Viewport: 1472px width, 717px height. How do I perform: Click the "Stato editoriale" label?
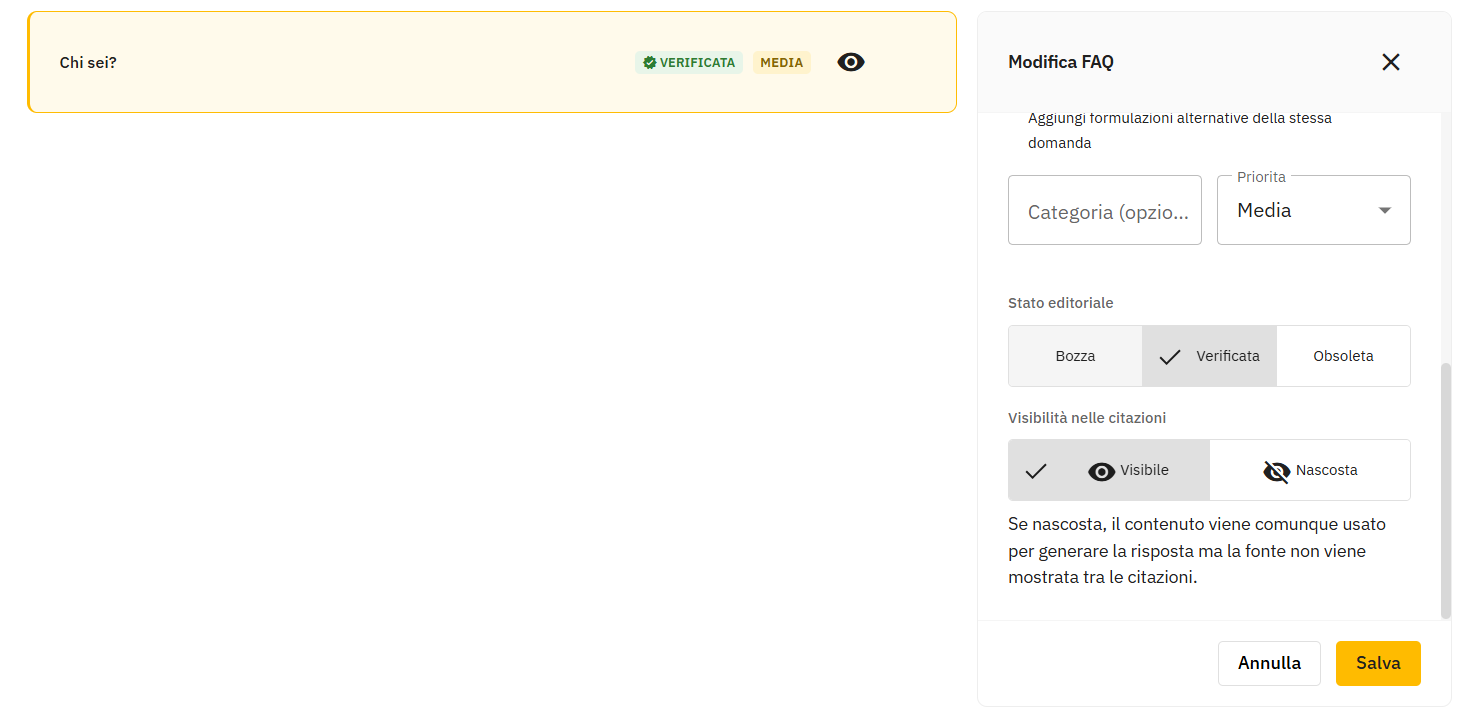1061,303
